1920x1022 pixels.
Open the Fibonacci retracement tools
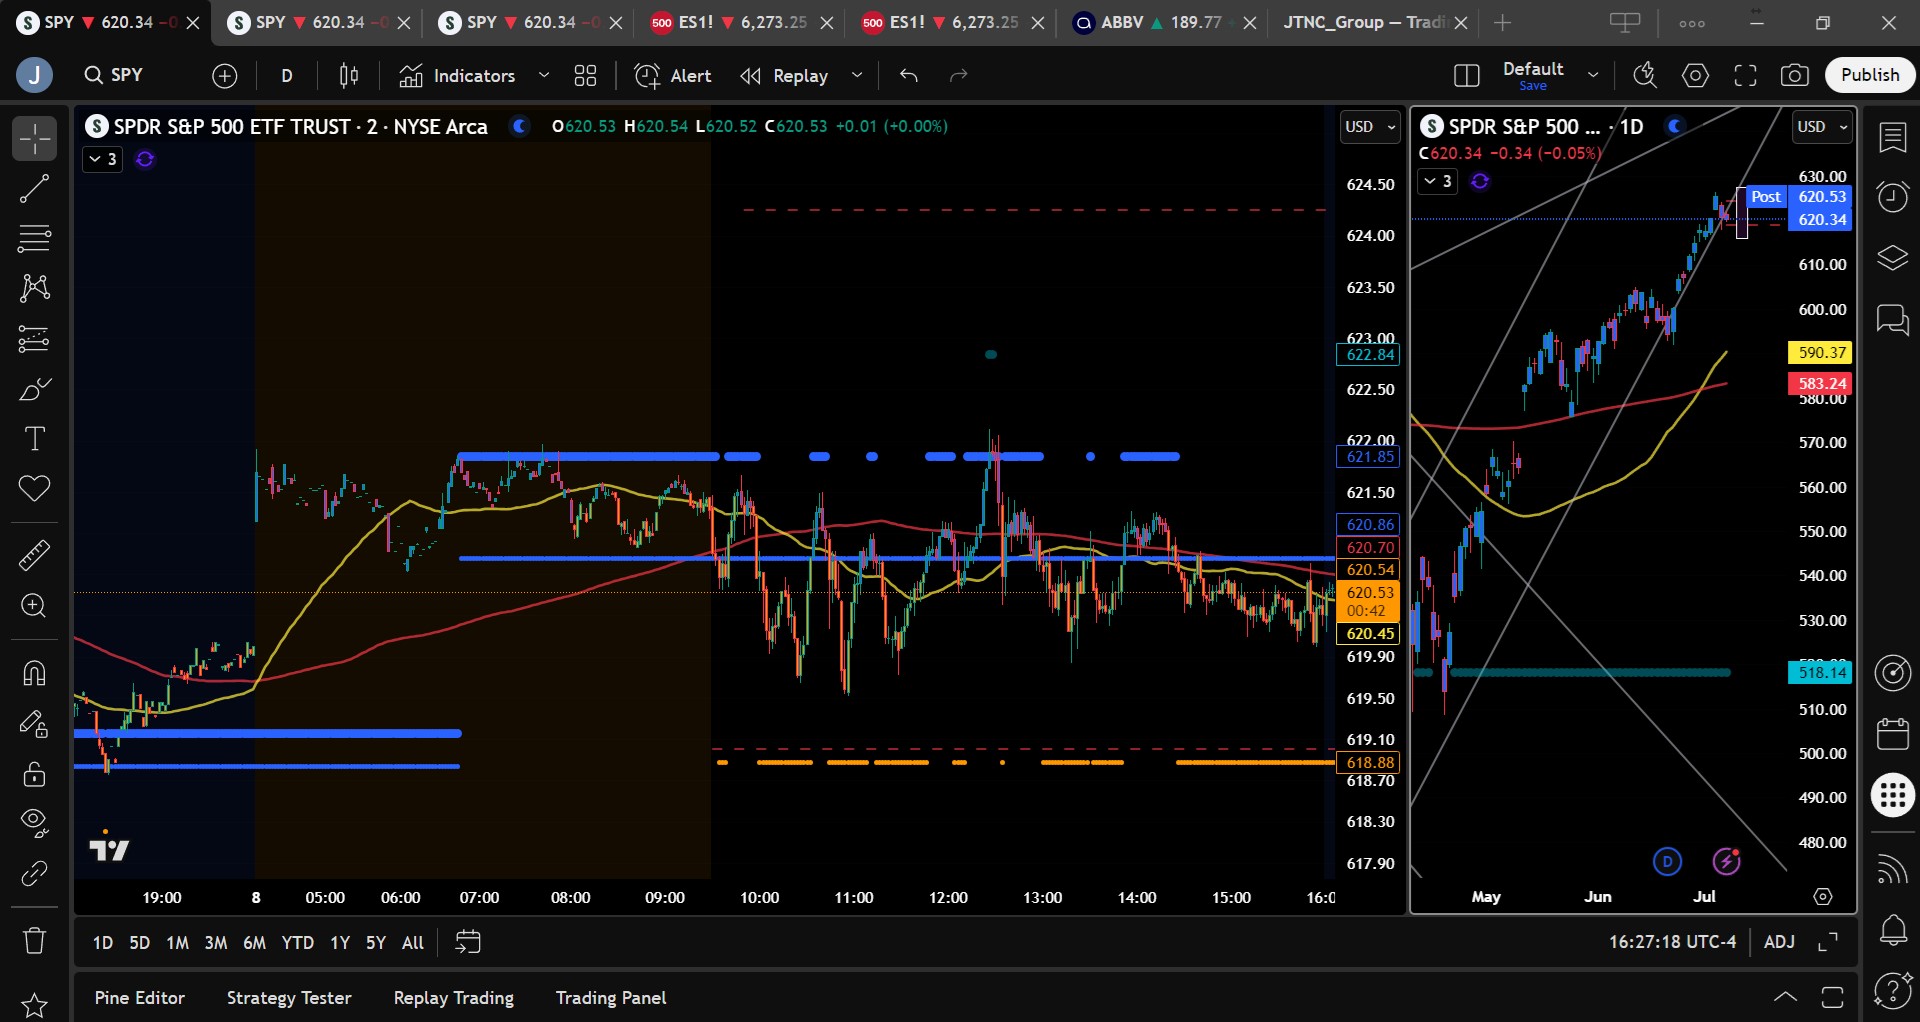pyautogui.click(x=34, y=238)
